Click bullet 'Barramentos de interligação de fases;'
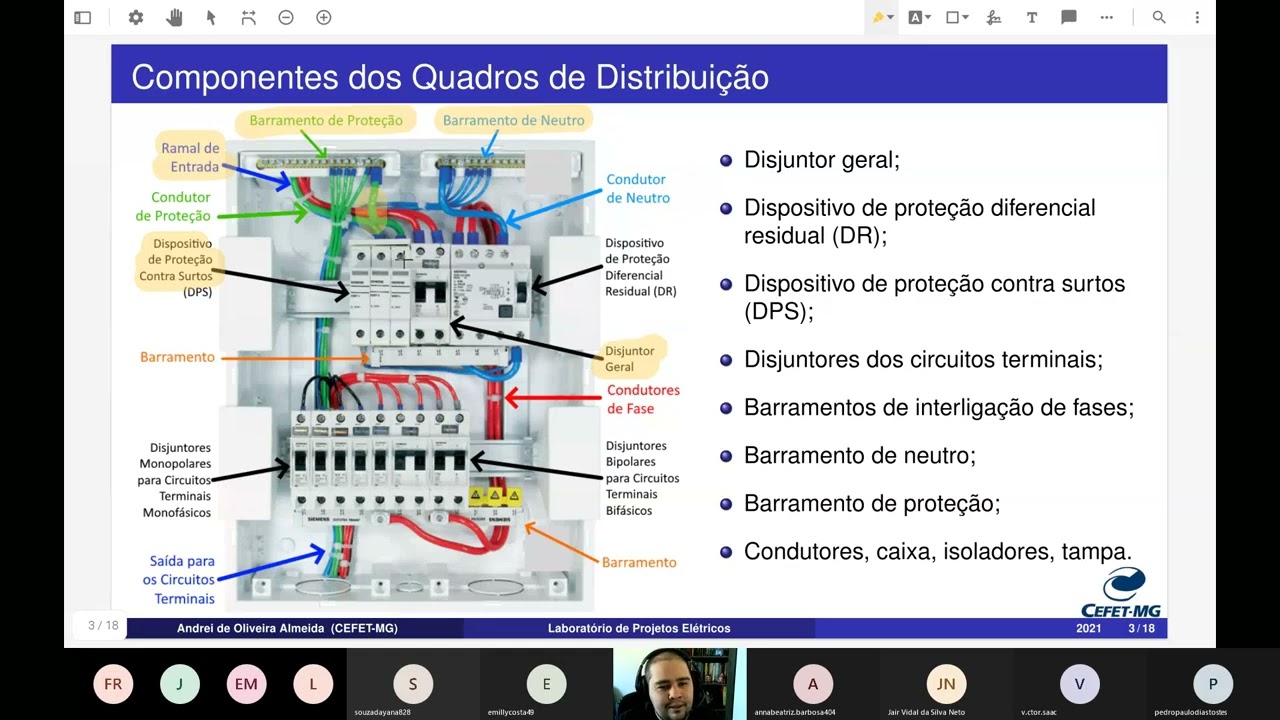Viewport: 1280px width, 720px height. tap(939, 407)
